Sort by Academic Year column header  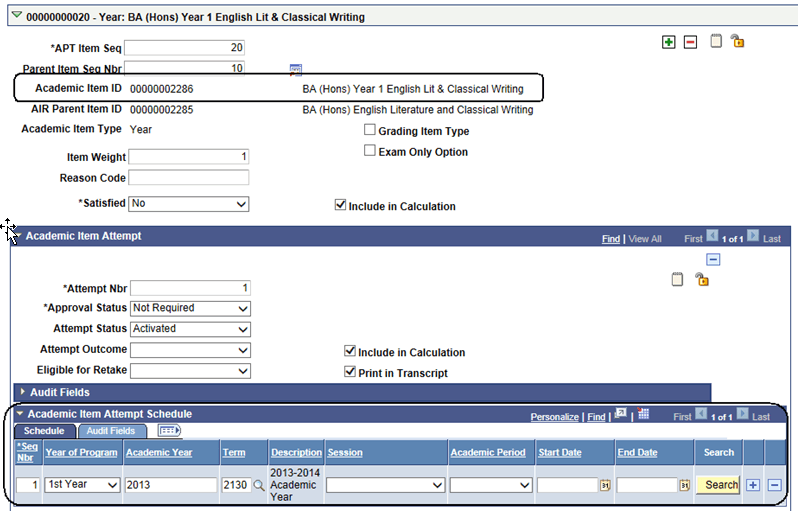(159, 453)
